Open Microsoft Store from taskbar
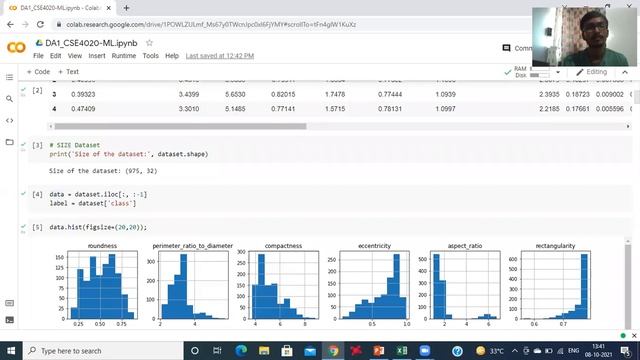 287,351
